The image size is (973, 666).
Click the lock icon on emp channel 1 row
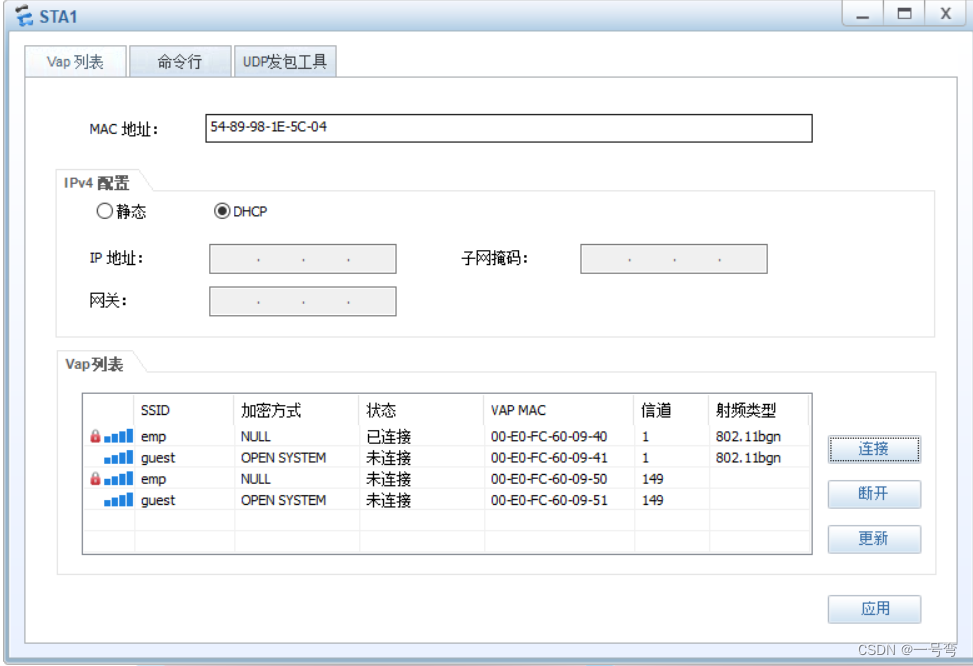(95, 436)
